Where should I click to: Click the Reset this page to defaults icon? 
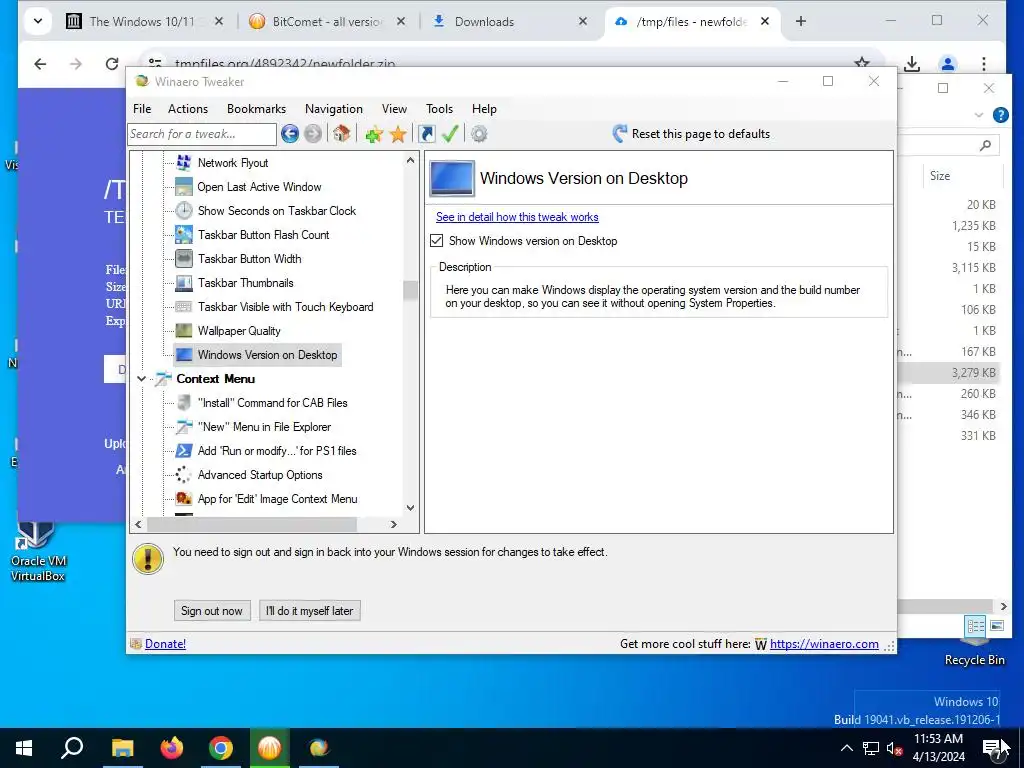coord(619,134)
